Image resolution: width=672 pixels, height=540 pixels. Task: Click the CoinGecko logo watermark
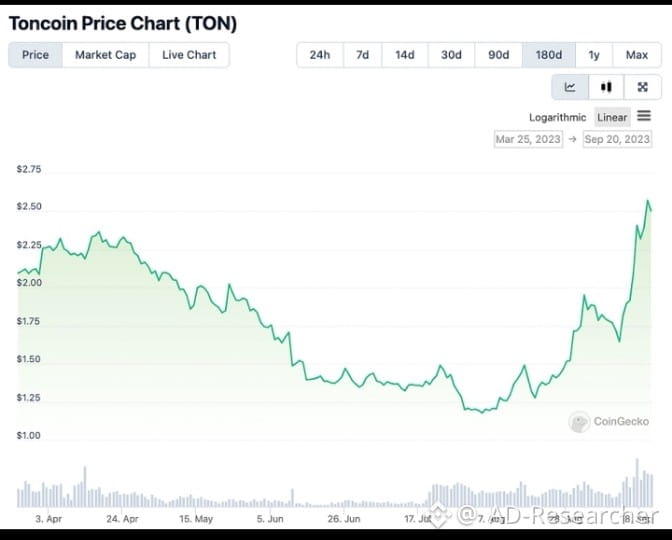[609, 422]
